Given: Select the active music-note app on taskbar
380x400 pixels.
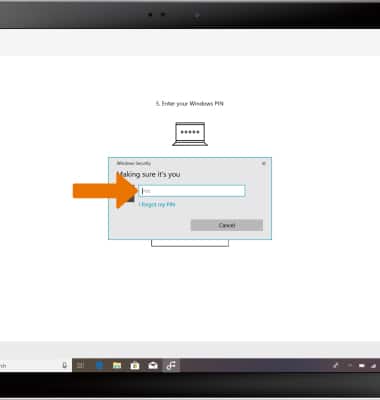Looking at the screenshot, I should (171, 365).
